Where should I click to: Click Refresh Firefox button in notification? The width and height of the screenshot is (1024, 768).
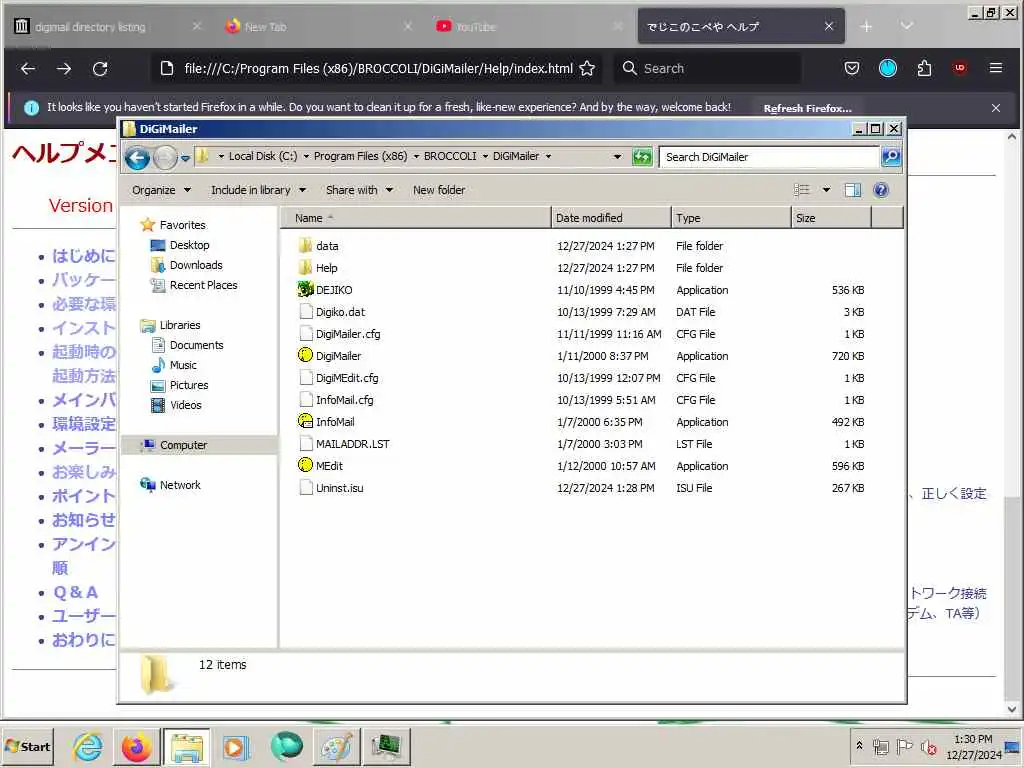pyautogui.click(x=807, y=108)
